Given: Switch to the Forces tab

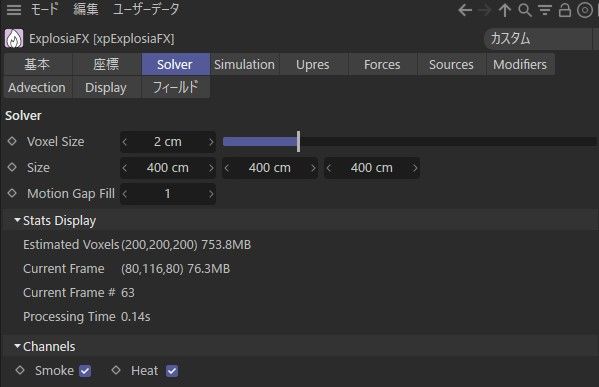Looking at the screenshot, I should [382, 64].
